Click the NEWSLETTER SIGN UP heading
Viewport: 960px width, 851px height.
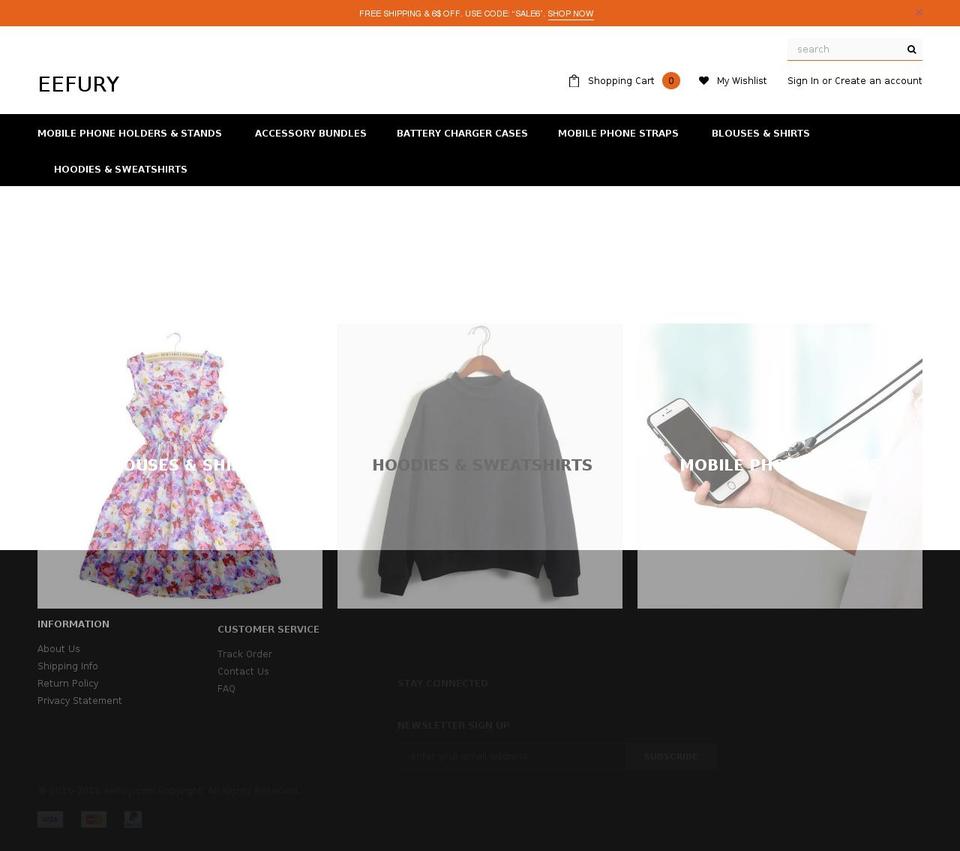click(454, 725)
